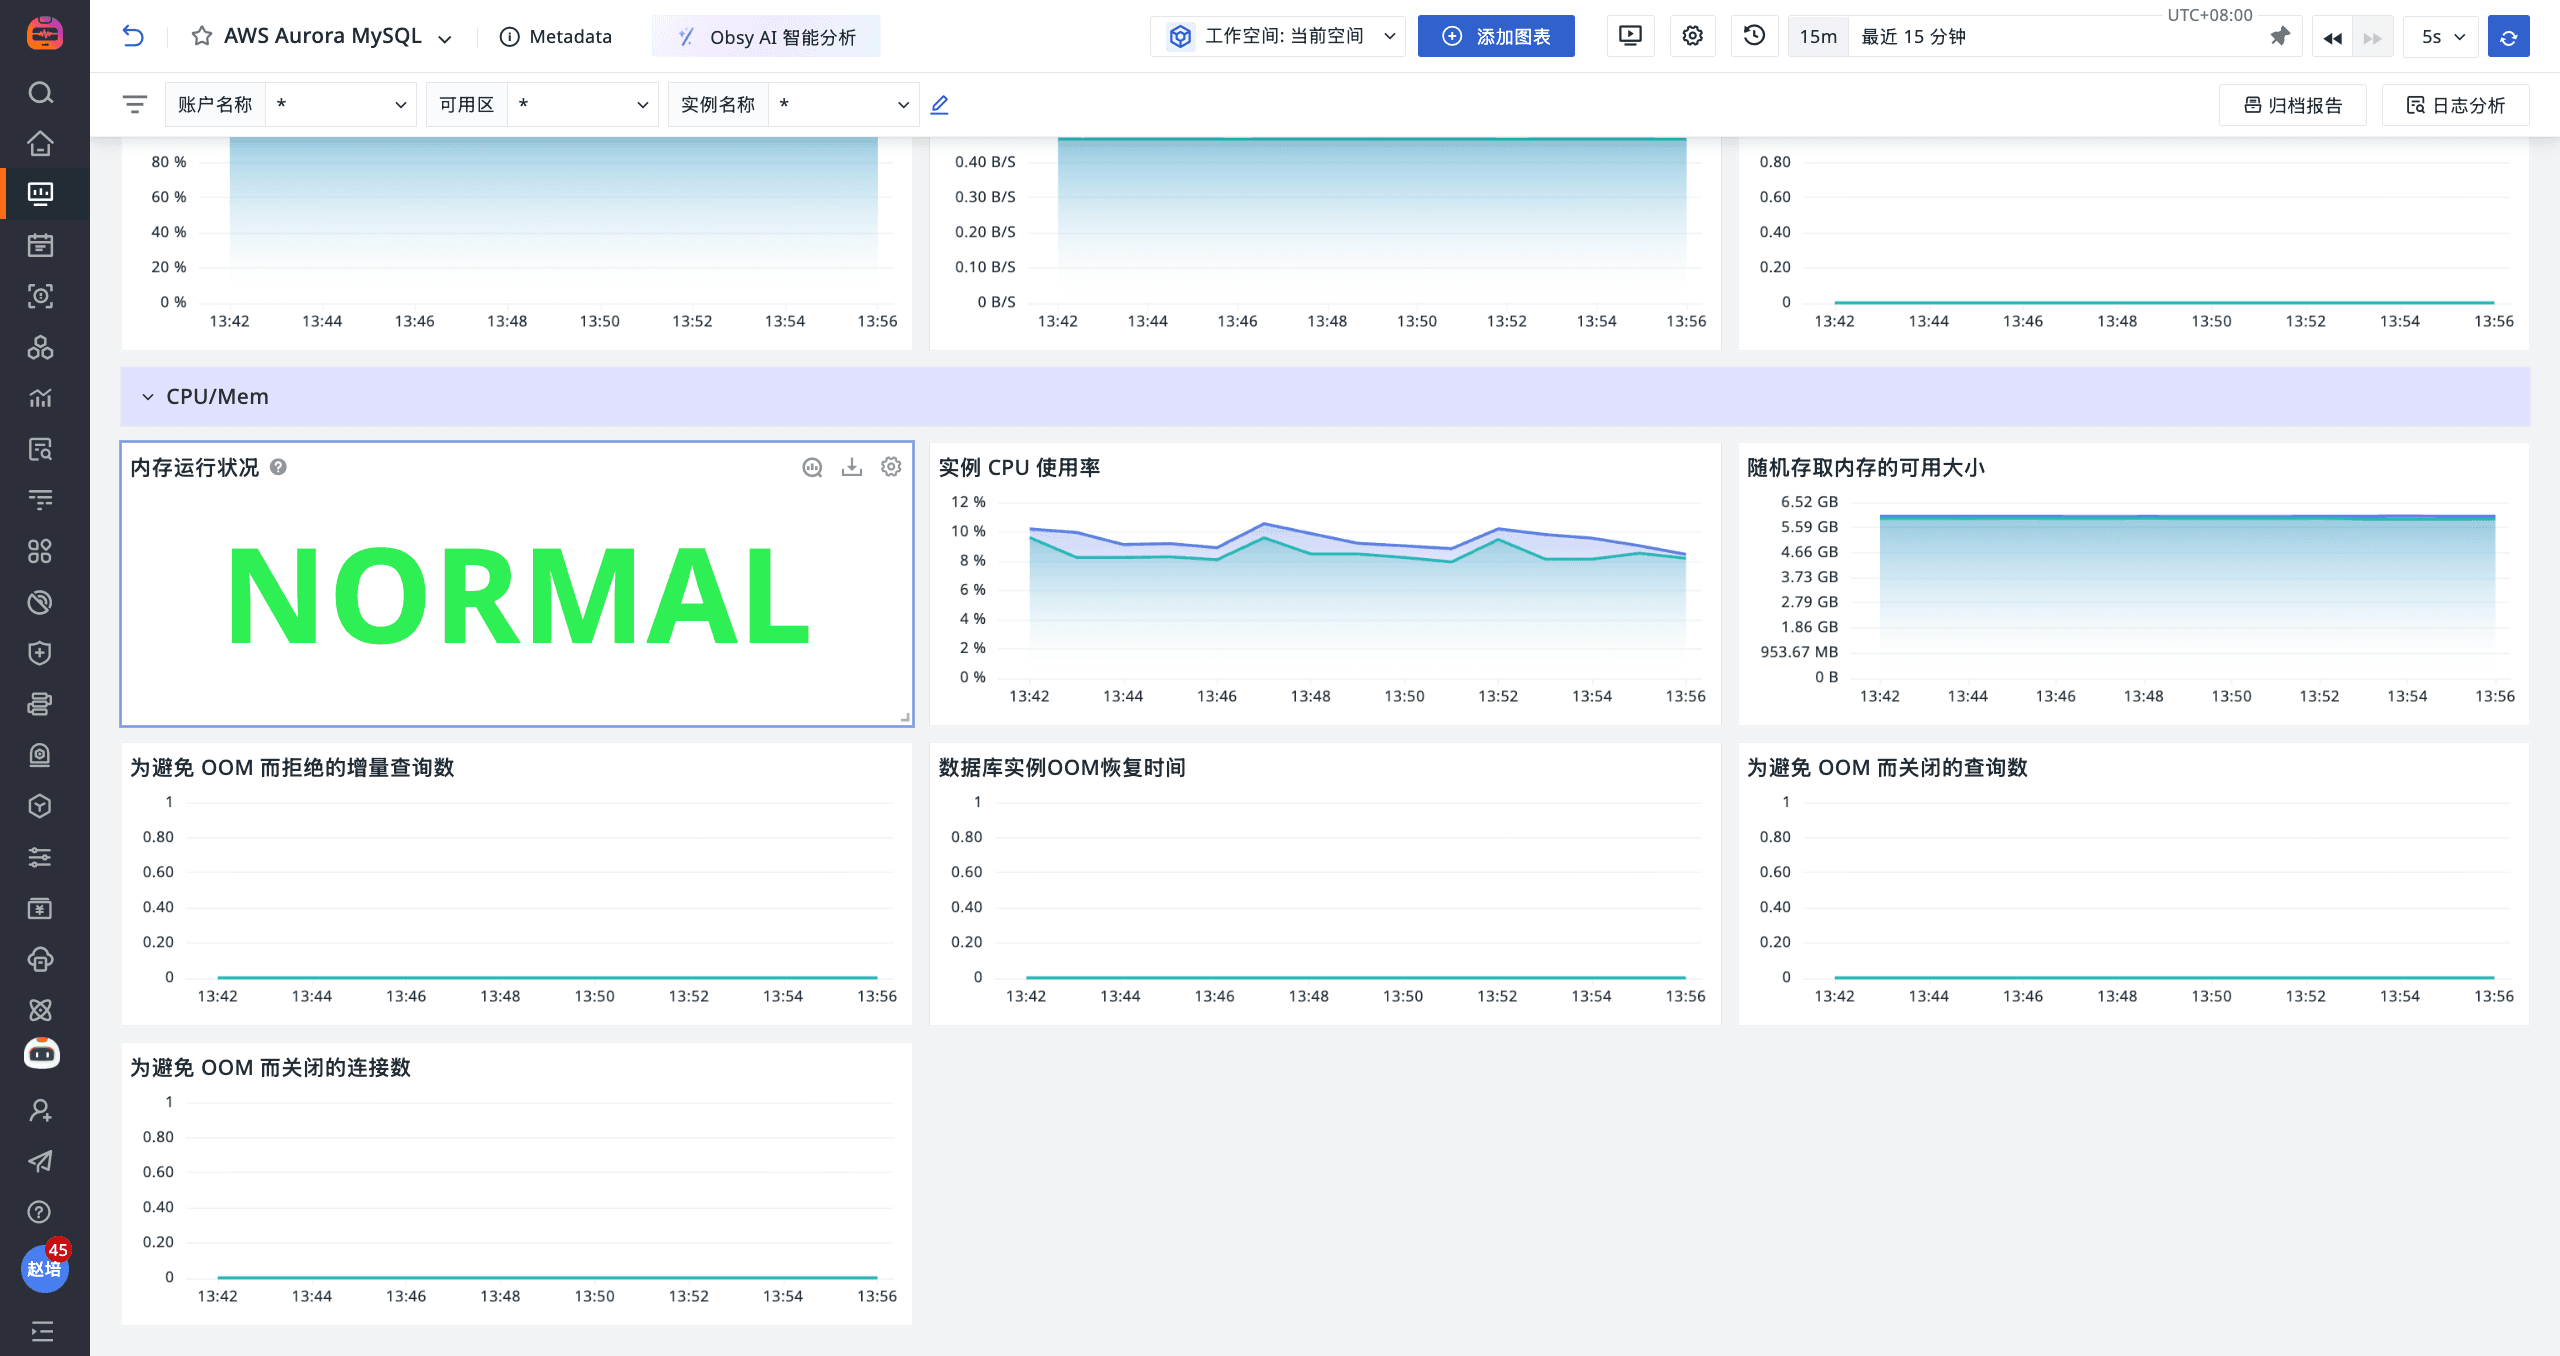Click the download icon in 内存运行状况 panel
2560x1356 pixels.
pyautogui.click(x=852, y=467)
